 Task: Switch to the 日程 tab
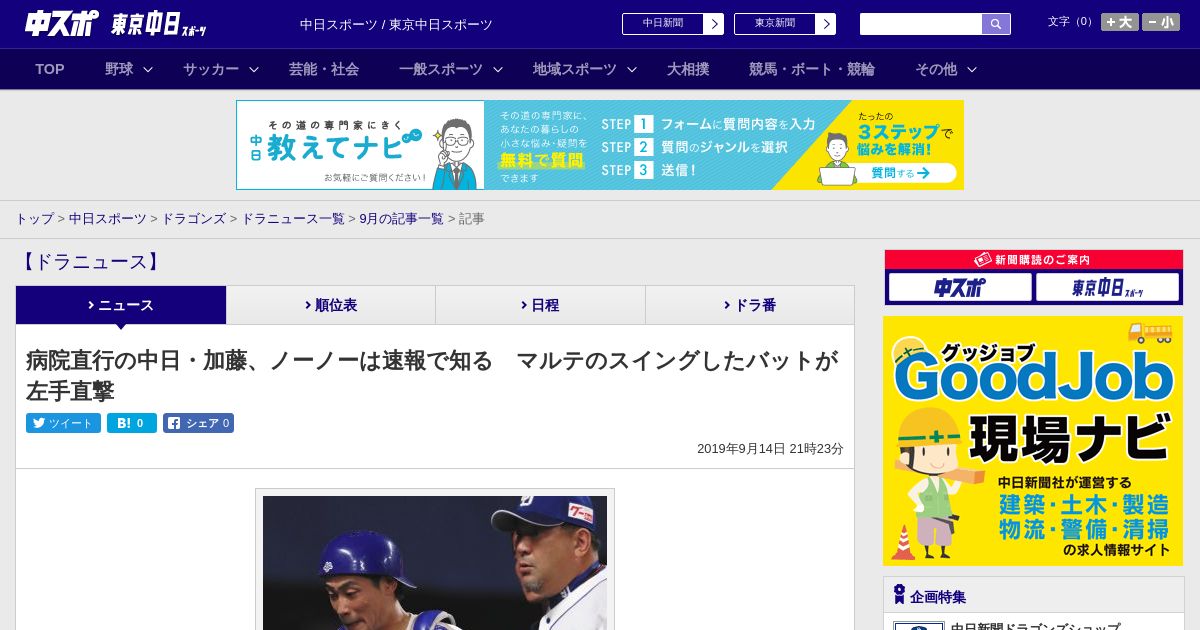coord(540,305)
